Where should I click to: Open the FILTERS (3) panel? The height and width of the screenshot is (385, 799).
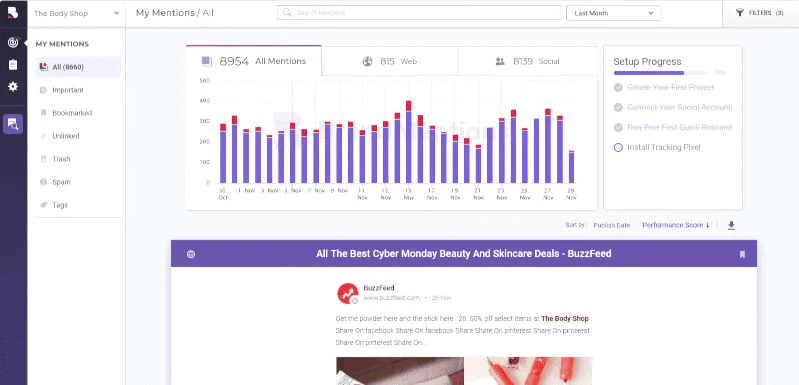pos(760,13)
